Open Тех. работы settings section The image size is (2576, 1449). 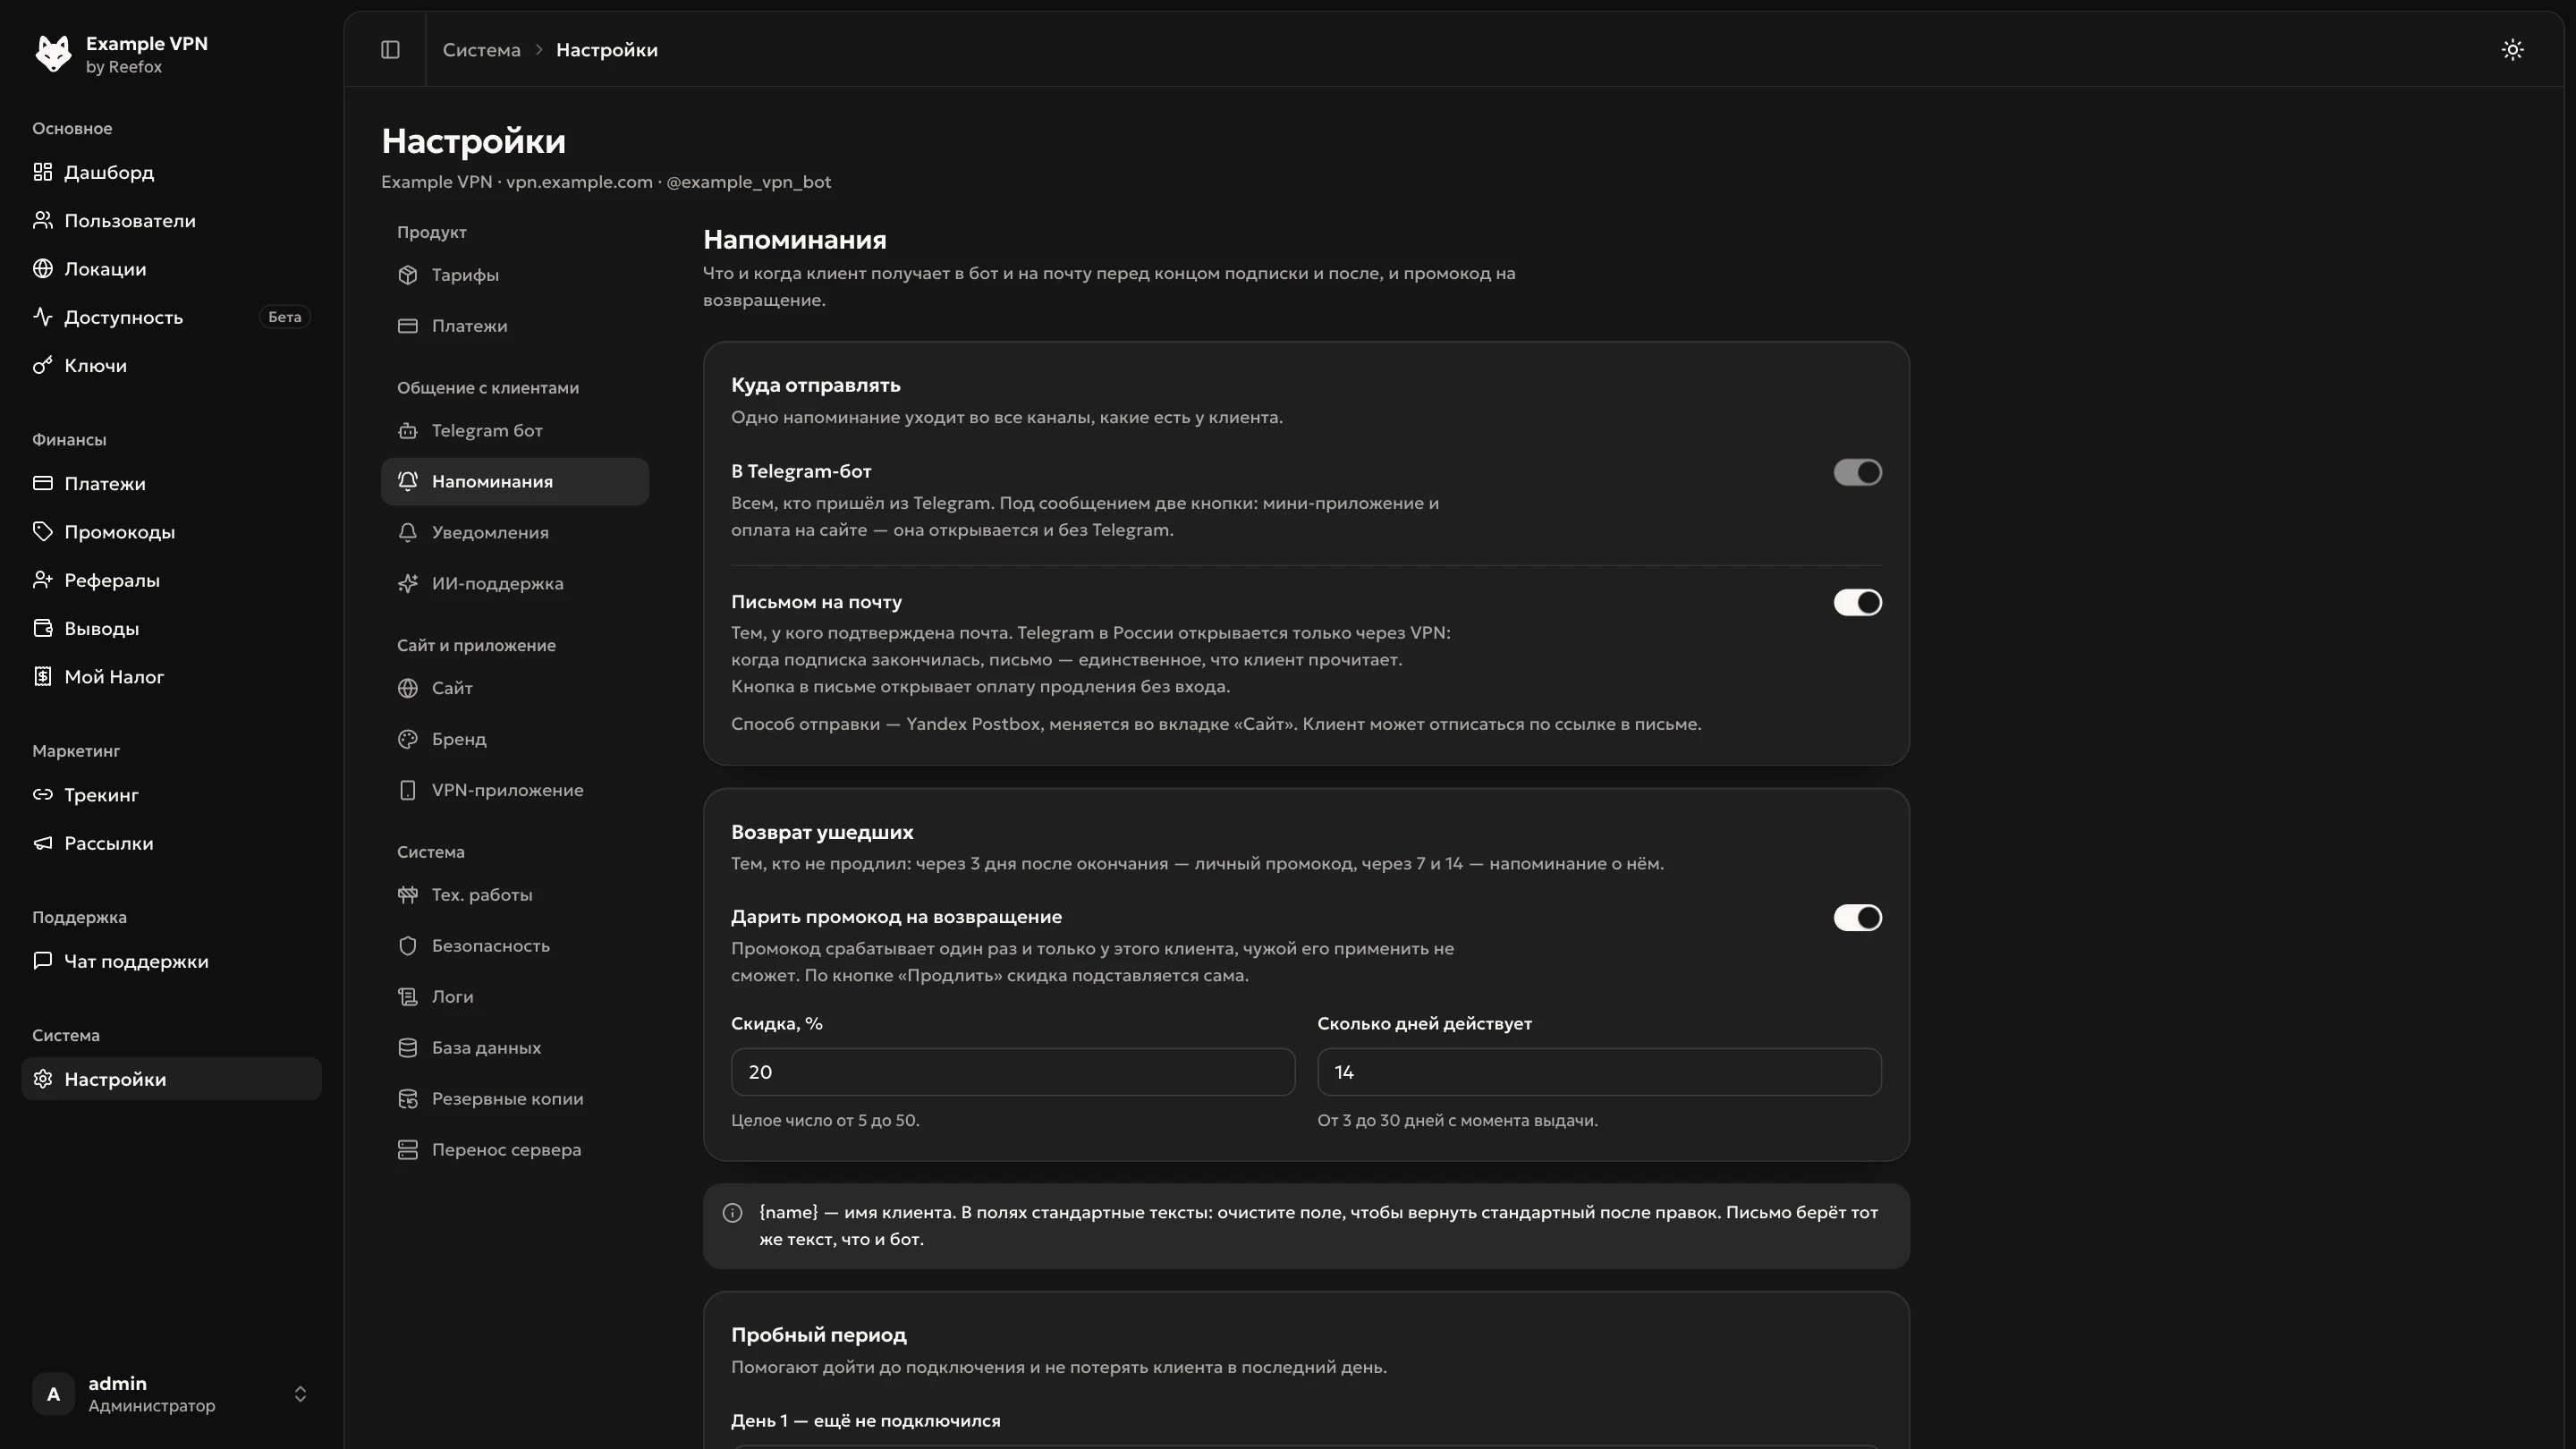pyautogui.click(x=515, y=894)
